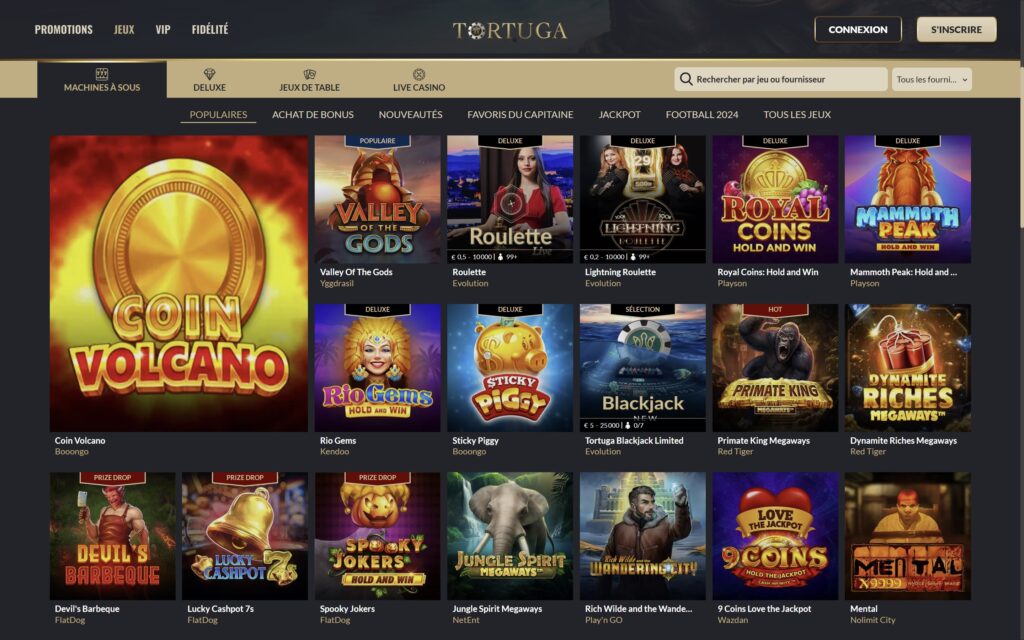The height and width of the screenshot is (640, 1024).
Task: Open the Nouveautés tab
Action: pos(410,114)
